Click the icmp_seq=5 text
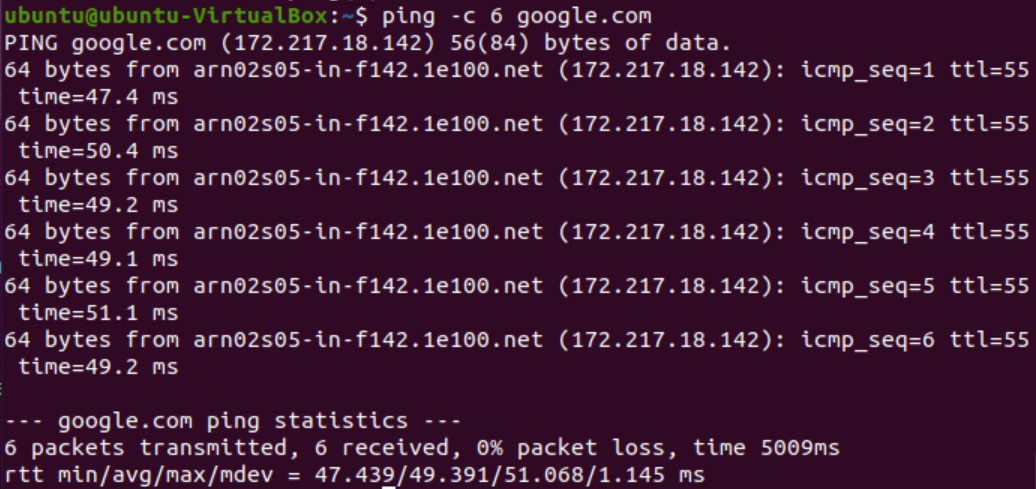 (x=868, y=285)
